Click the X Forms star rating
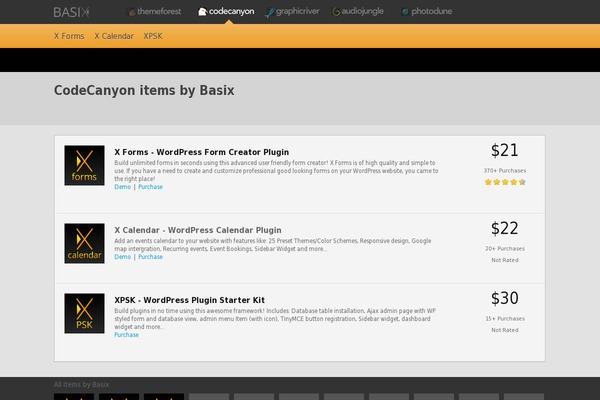Screen dimensions: 600x400 coord(505,182)
